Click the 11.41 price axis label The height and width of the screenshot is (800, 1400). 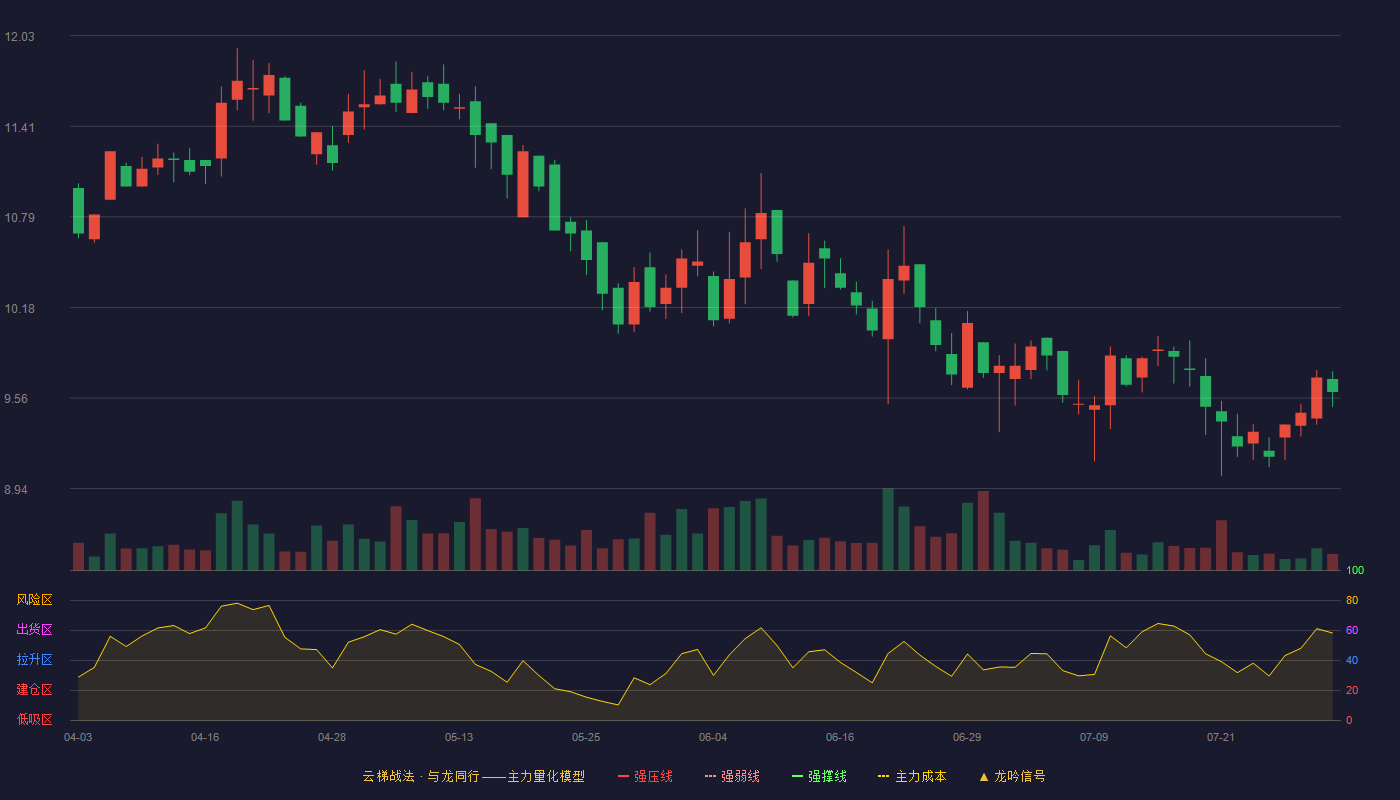coord(19,128)
